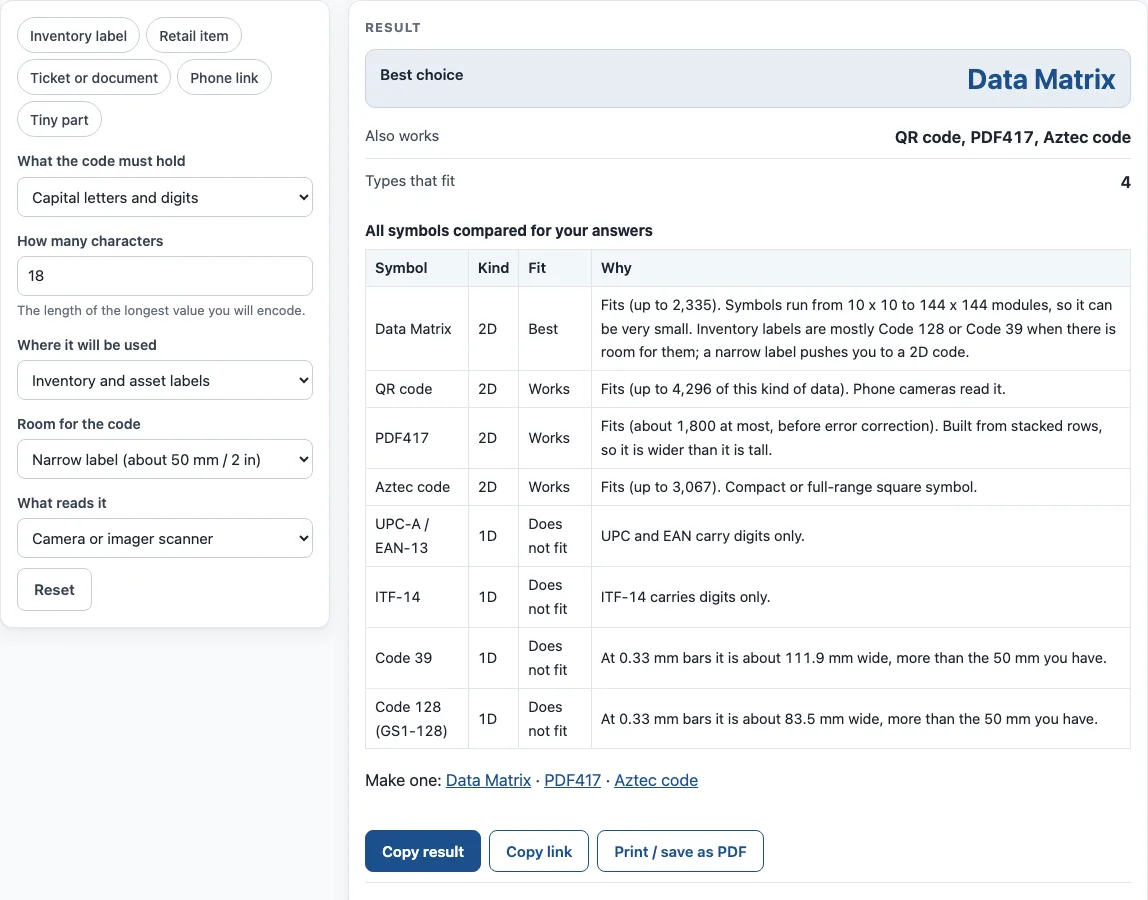Expand the 'What reads it' dropdown
Image resolution: width=1148 pixels, height=900 pixels.
pyautogui.click(x=165, y=538)
